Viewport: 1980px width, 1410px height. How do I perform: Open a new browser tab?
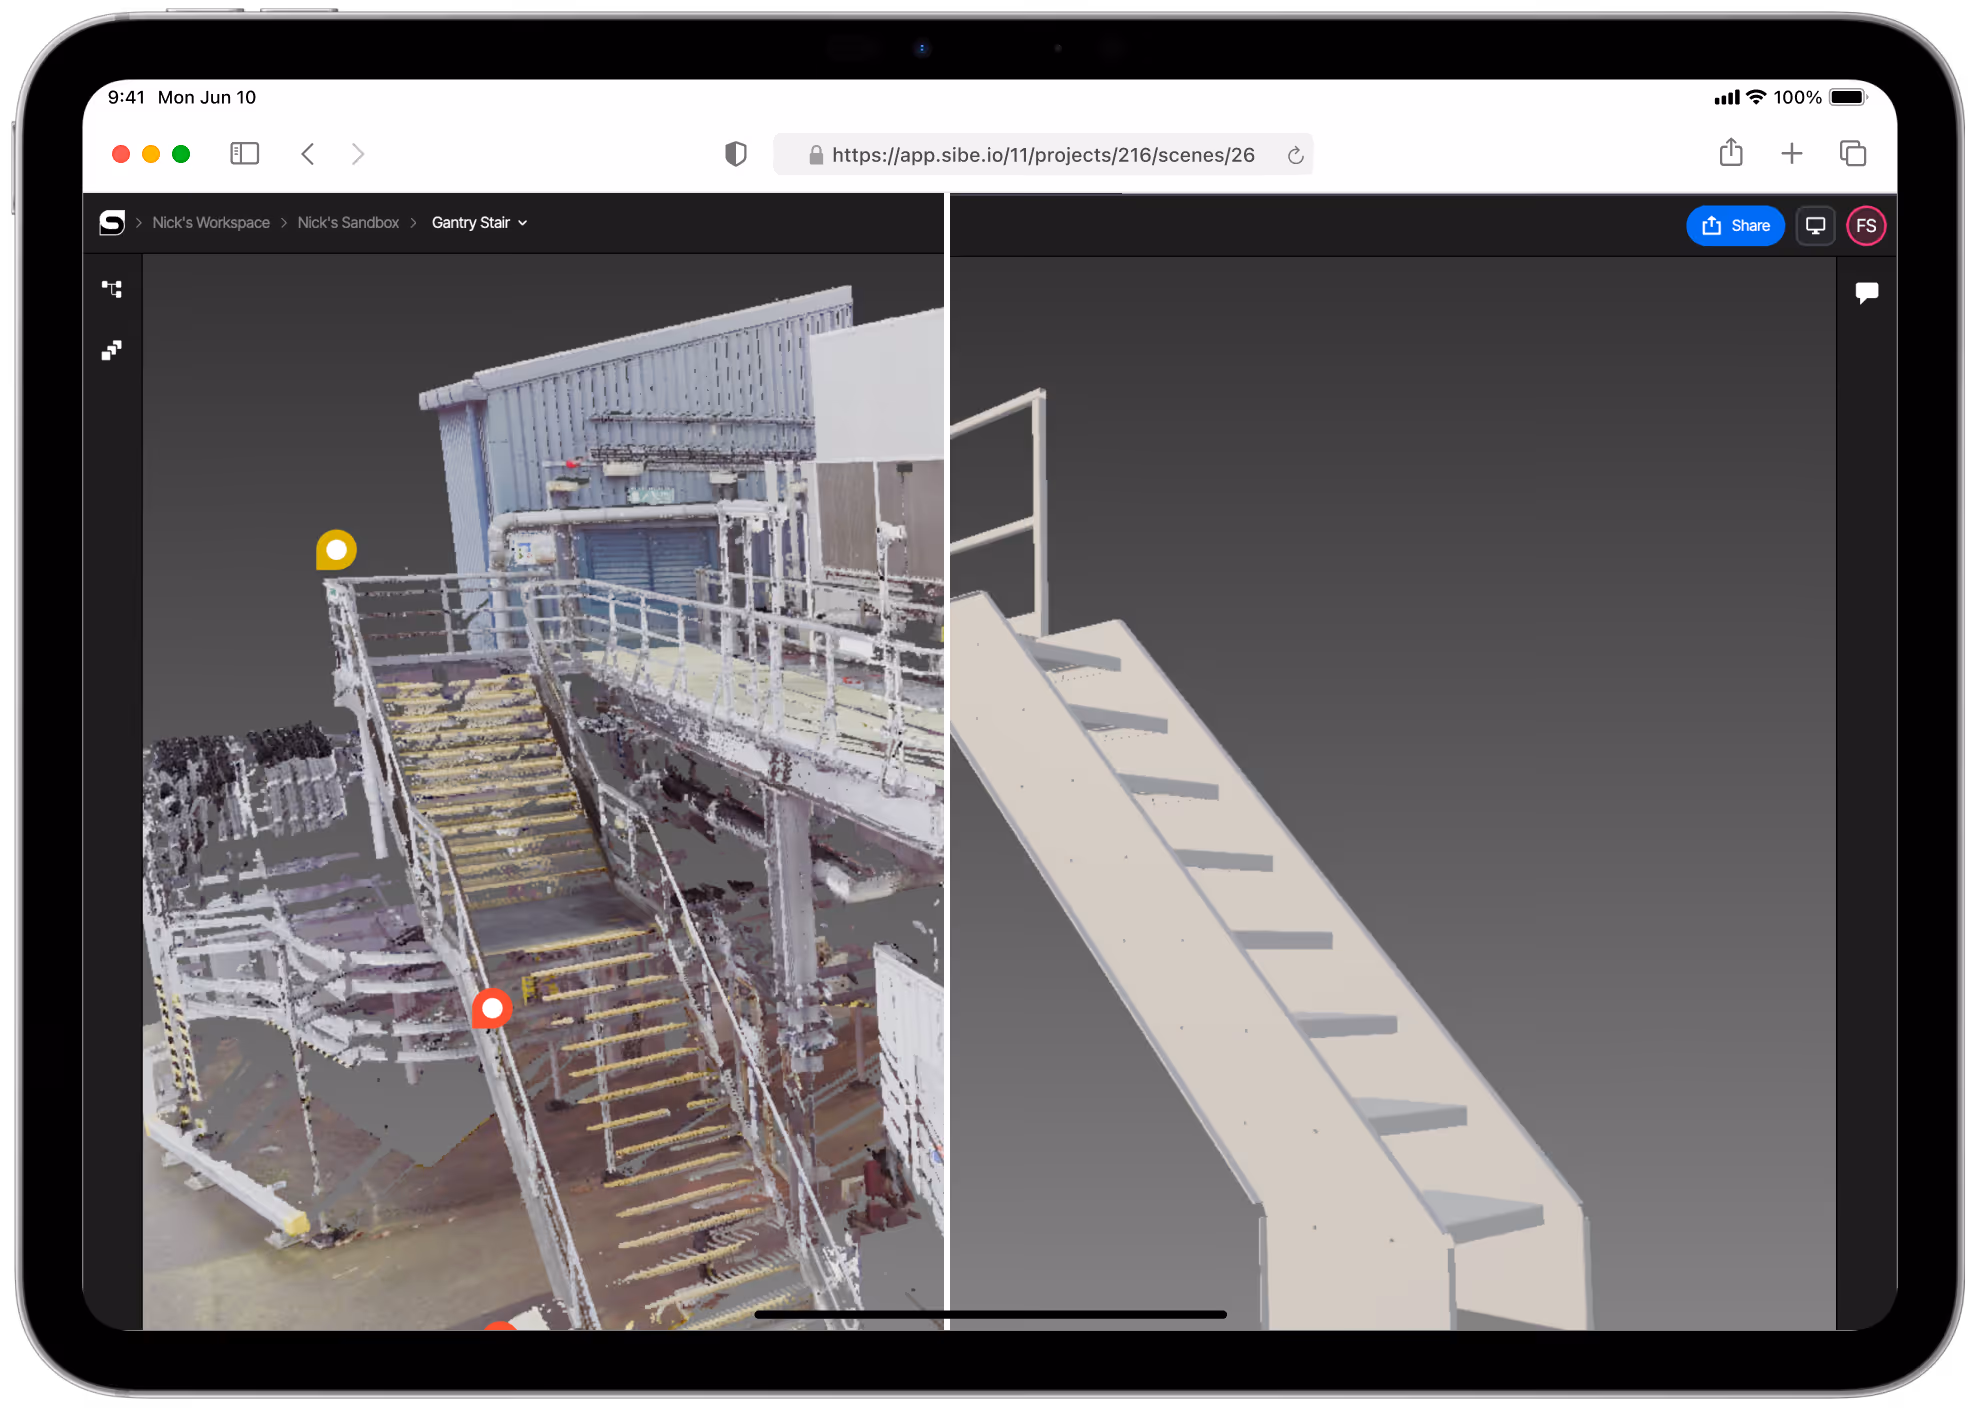click(x=1792, y=154)
